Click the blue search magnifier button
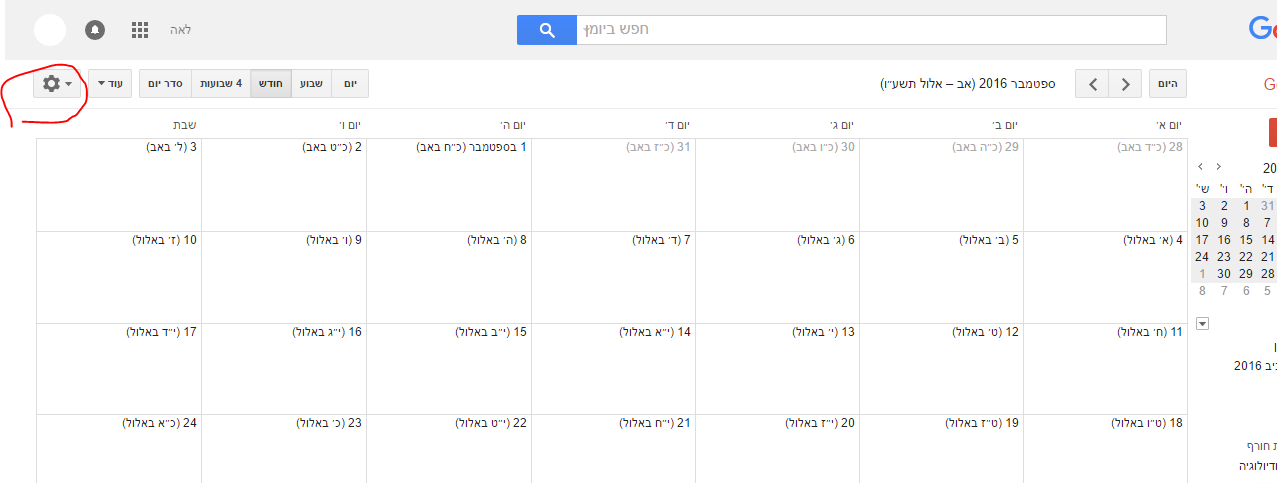The height and width of the screenshot is (483, 1277). pyautogui.click(x=546, y=30)
